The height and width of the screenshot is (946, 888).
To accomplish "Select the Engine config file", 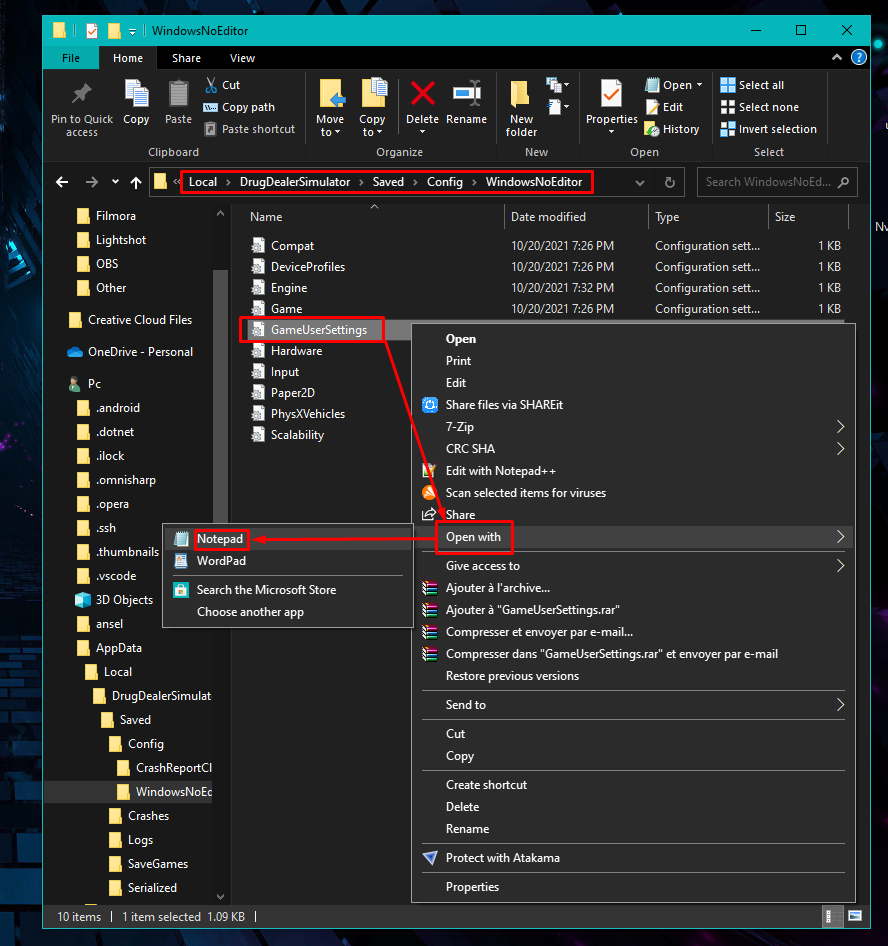I will pyautogui.click(x=288, y=288).
